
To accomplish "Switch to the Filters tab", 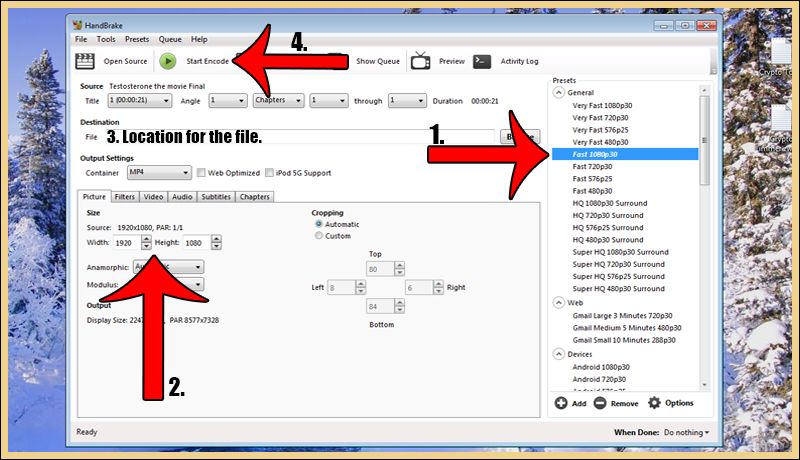I will point(124,197).
